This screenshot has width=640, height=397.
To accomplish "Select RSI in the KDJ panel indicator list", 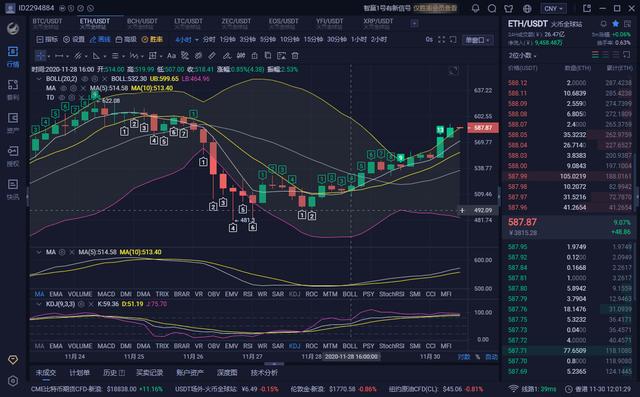I will [x=248, y=346].
